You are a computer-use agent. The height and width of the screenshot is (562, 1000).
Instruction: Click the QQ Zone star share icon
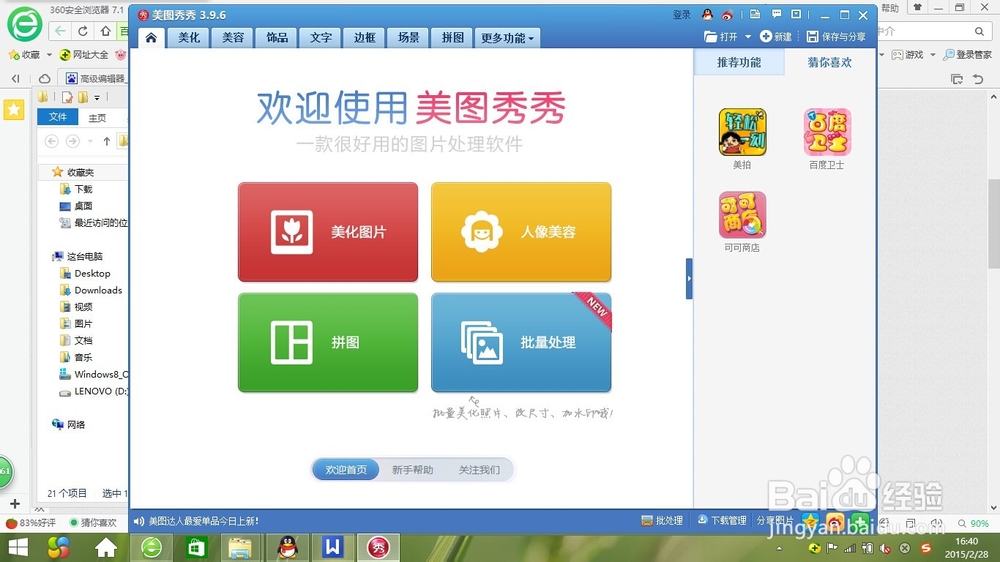point(810,521)
